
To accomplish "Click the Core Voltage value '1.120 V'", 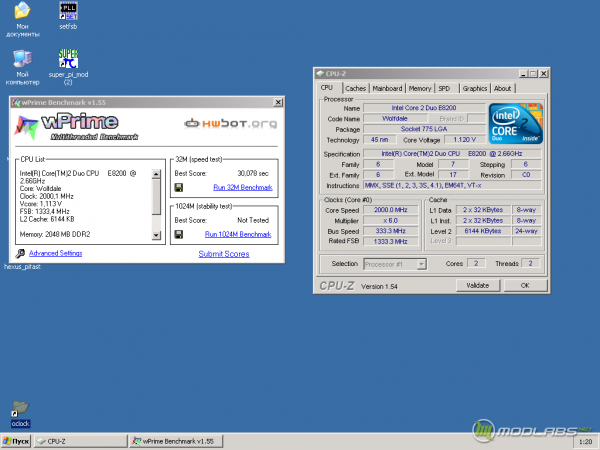I will [465, 140].
